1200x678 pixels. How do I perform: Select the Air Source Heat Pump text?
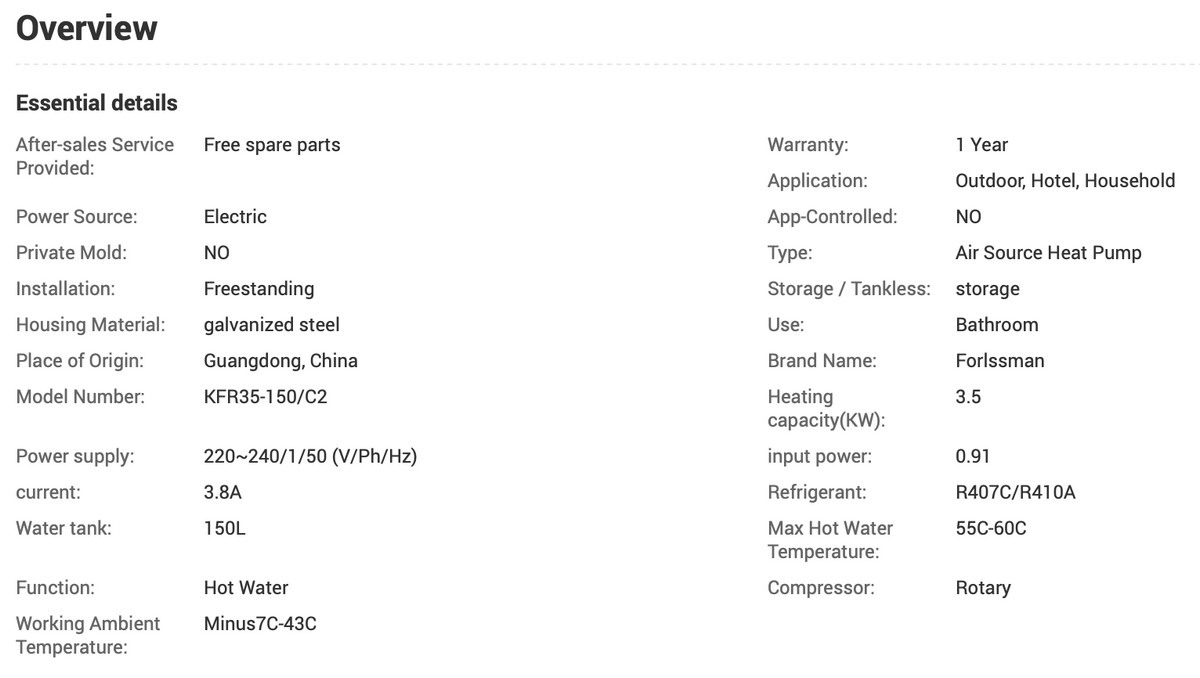pyautogui.click(x=1048, y=253)
